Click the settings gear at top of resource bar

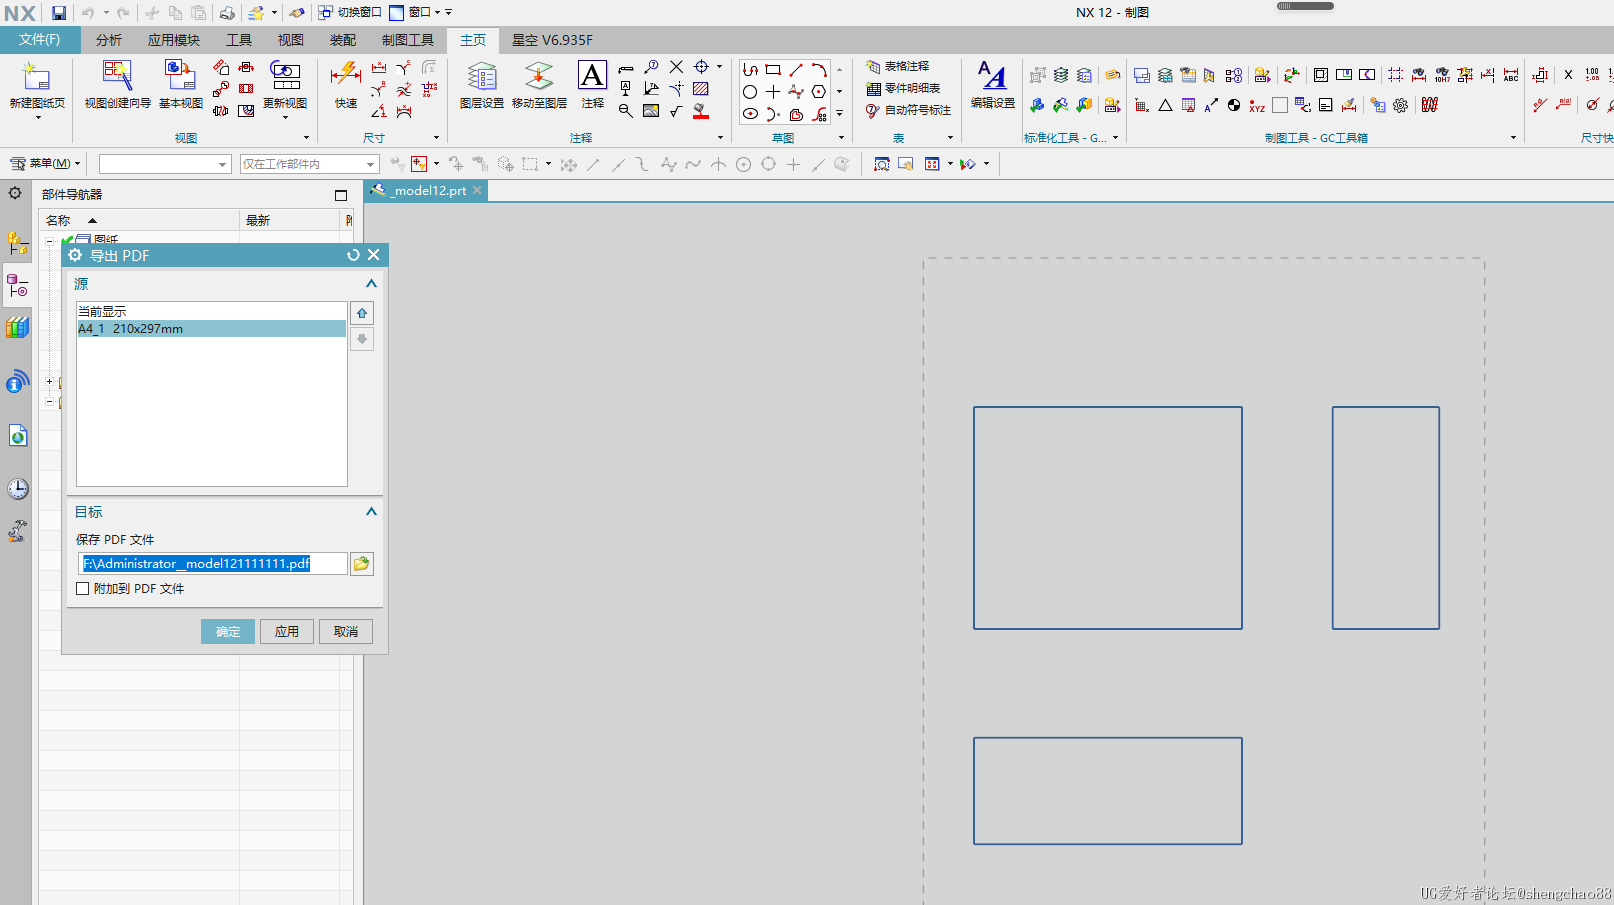pos(15,193)
